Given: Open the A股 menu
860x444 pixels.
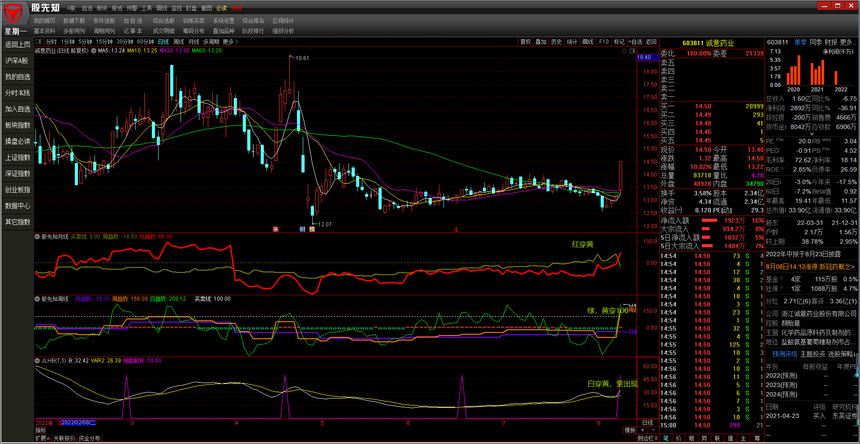Looking at the screenshot, I should tap(71, 8).
